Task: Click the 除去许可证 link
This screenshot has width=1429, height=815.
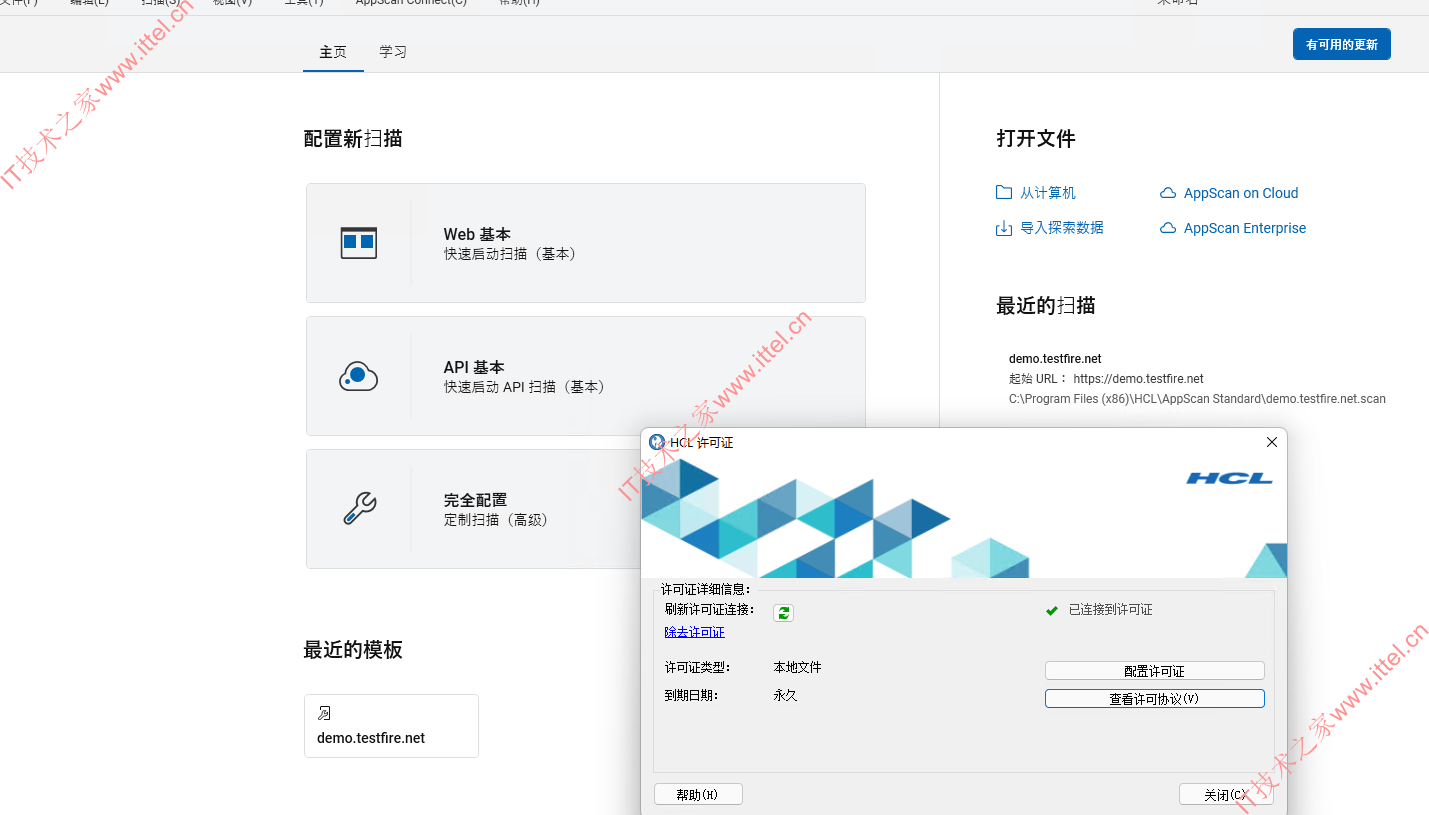Action: click(694, 633)
